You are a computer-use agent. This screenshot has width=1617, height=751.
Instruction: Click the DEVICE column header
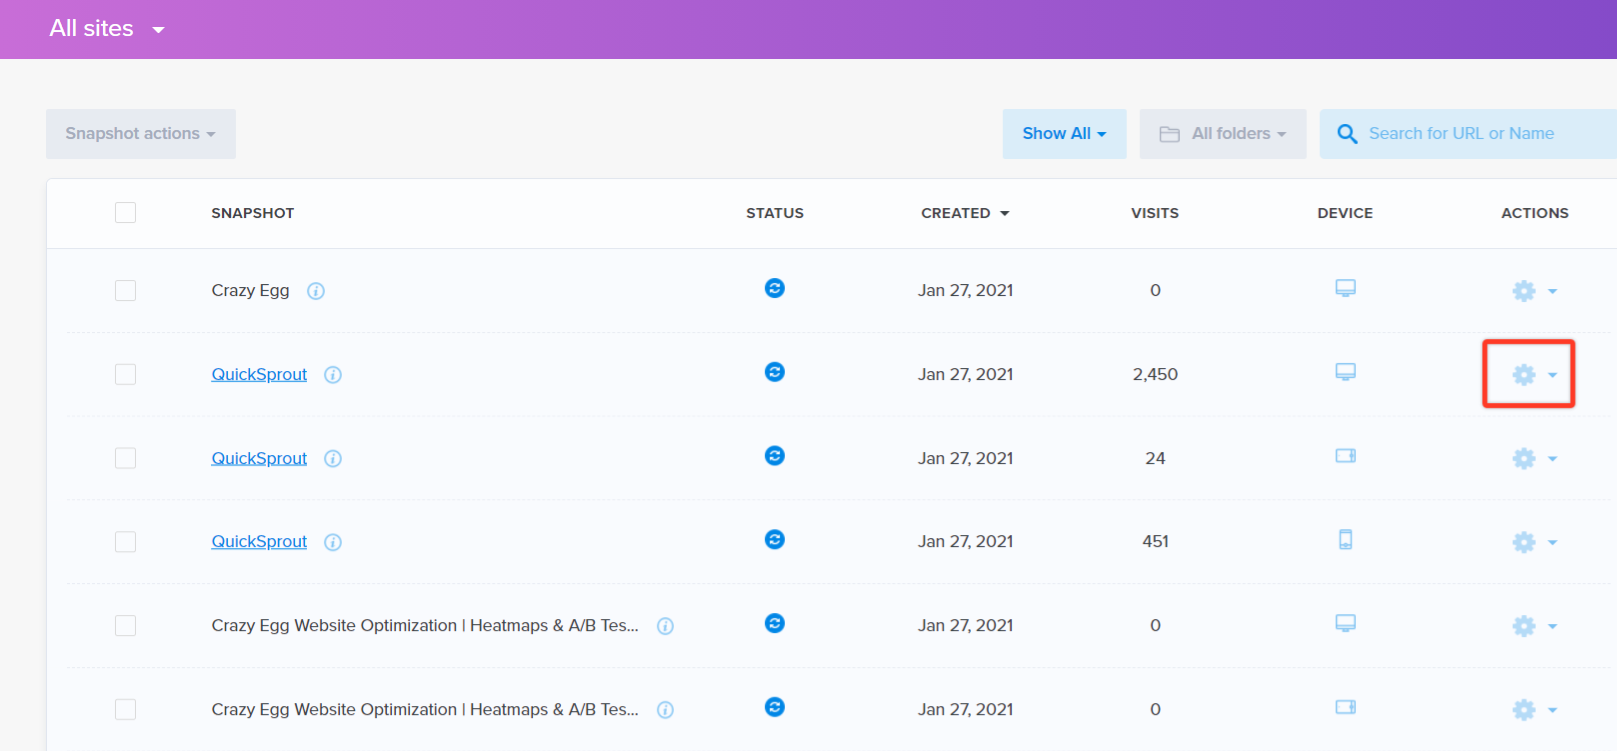pyautogui.click(x=1345, y=213)
